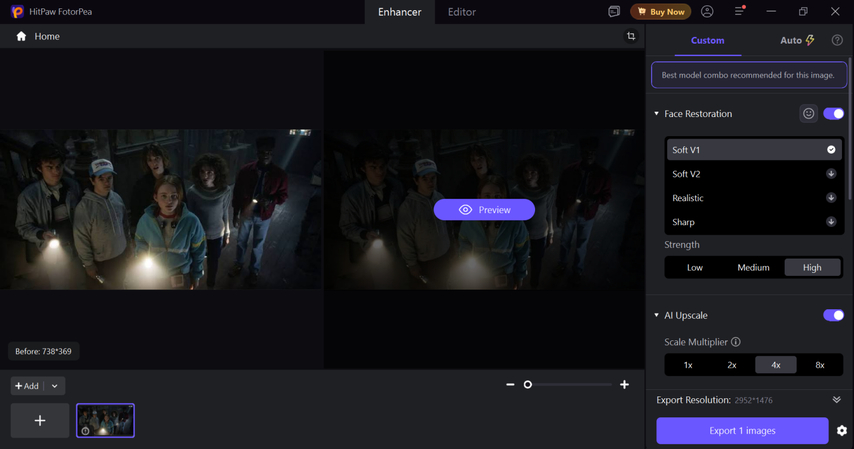Screen dimensions: 854x449
Task: Select 2x scale multiplier
Action: (732, 365)
